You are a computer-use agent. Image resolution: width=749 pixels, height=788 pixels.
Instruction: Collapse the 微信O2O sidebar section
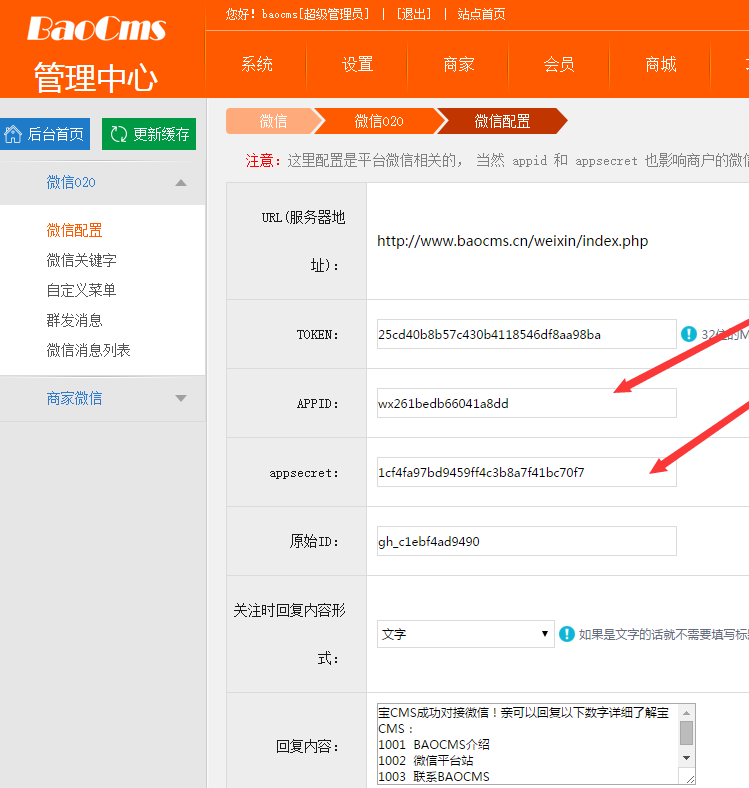[181, 183]
